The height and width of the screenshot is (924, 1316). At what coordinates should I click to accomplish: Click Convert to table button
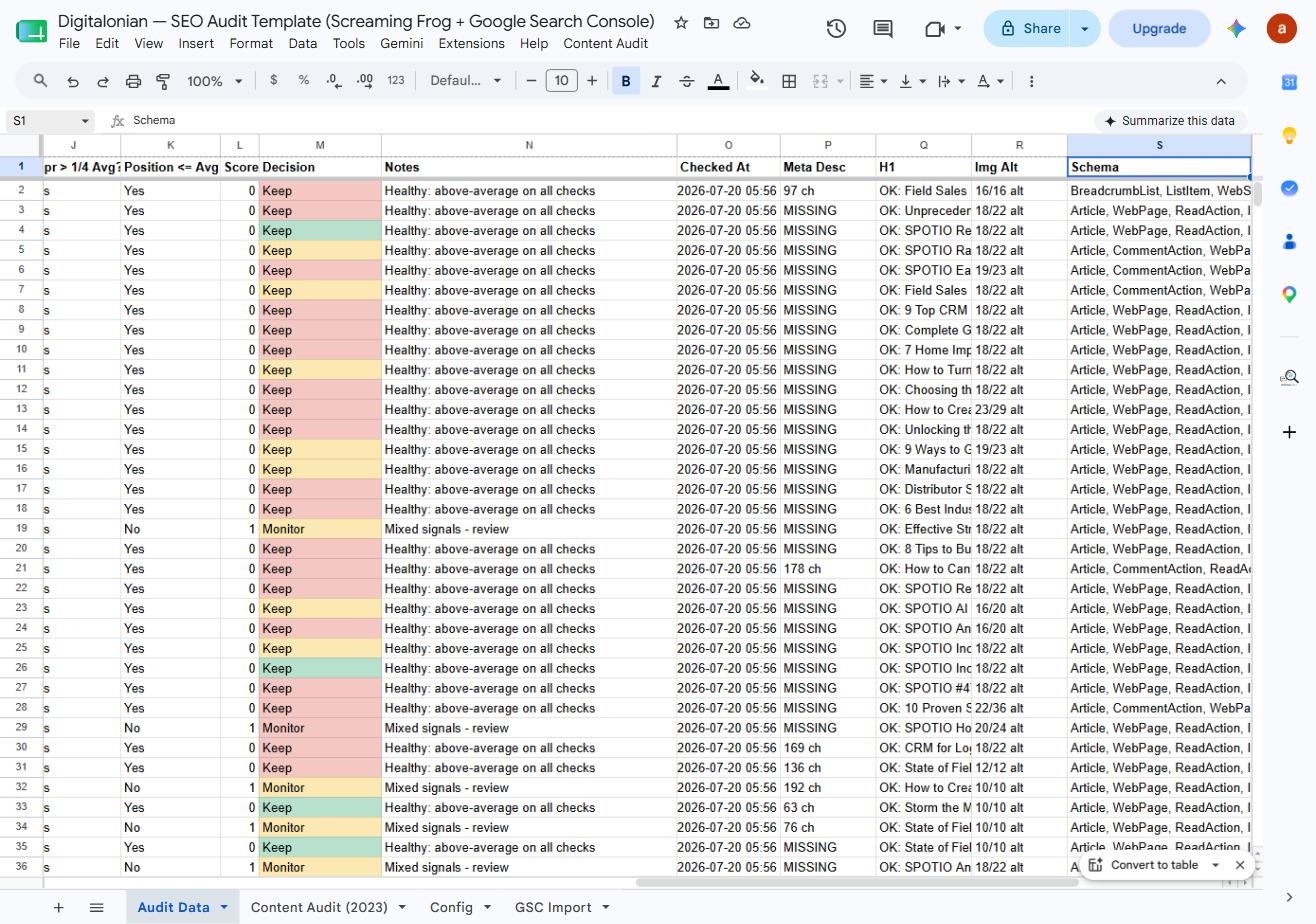pos(1143,865)
